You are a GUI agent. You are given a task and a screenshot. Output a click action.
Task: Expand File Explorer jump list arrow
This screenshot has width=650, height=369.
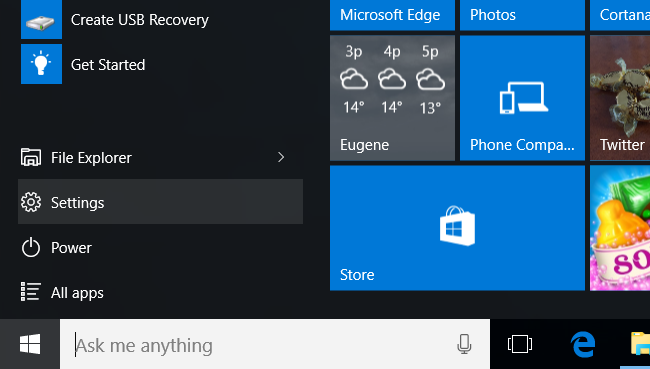pyautogui.click(x=281, y=157)
